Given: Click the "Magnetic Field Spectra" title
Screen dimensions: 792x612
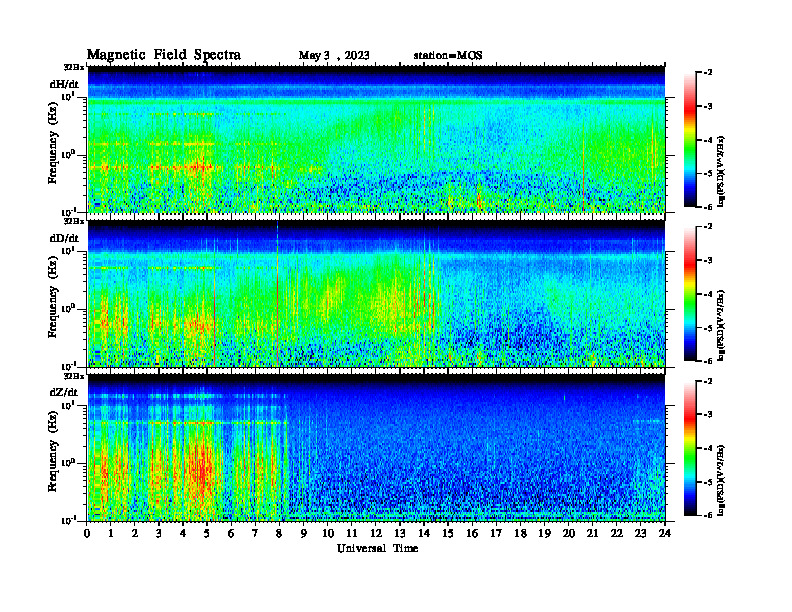Looking at the screenshot, I should tap(164, 55).
